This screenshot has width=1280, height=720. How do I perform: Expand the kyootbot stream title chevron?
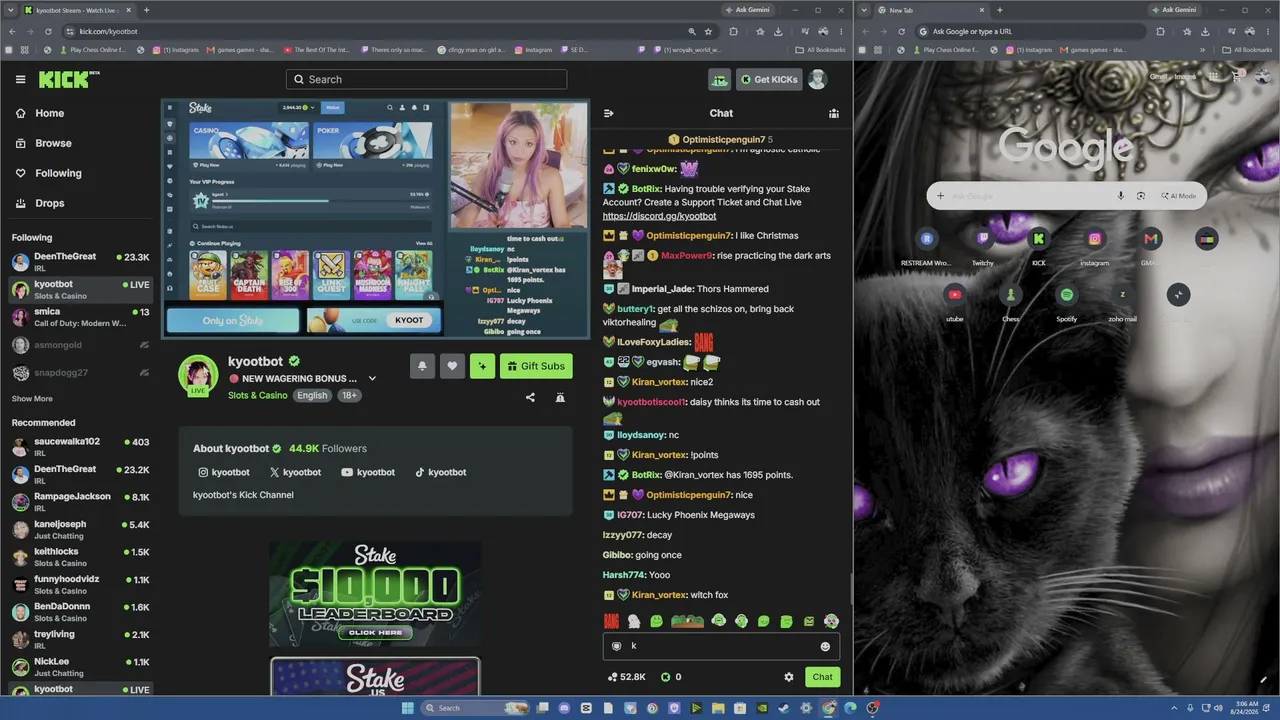pos(372,379)
